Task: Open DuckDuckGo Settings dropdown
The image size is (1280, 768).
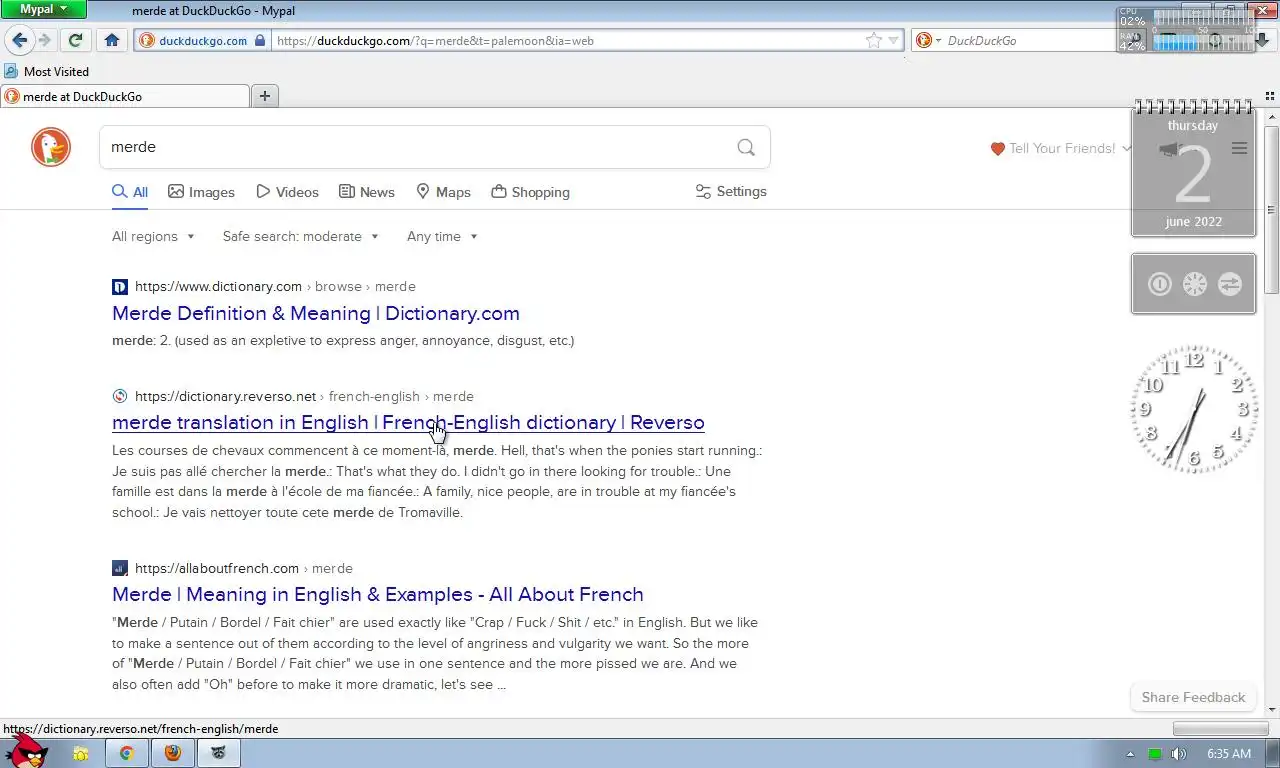Action: coord(731,191)
